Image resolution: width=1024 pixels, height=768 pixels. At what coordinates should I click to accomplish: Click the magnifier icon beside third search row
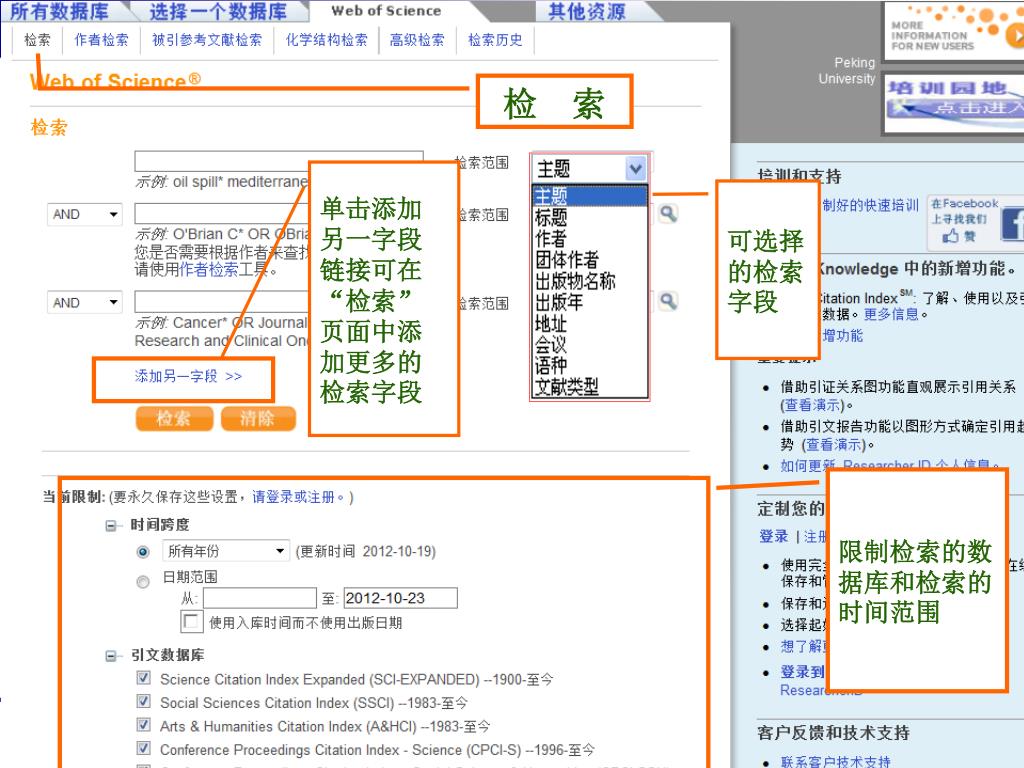[667, 301]
